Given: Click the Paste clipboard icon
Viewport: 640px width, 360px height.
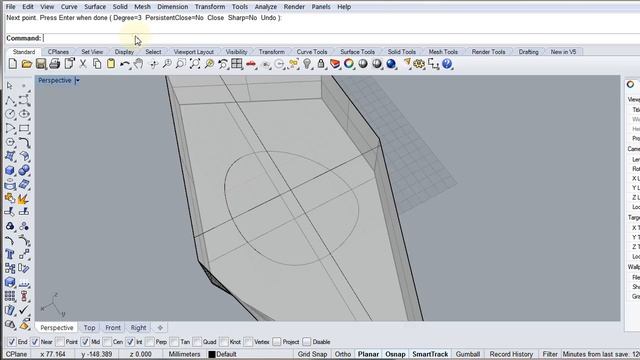Looking at the screenshot, I should [x=111, y=64].
